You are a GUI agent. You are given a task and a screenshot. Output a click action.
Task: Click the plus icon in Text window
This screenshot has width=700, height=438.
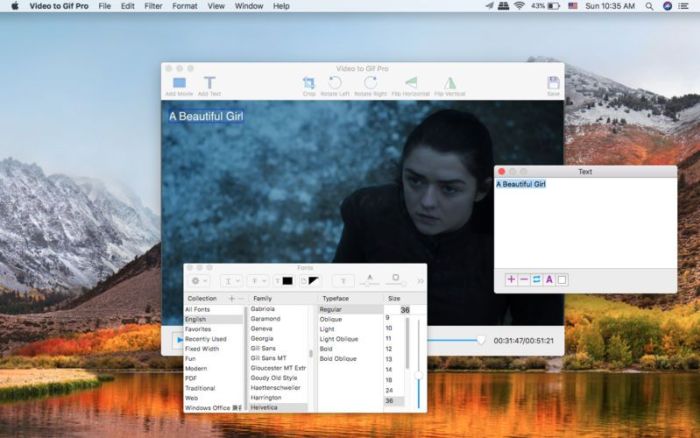pos(511,280)
